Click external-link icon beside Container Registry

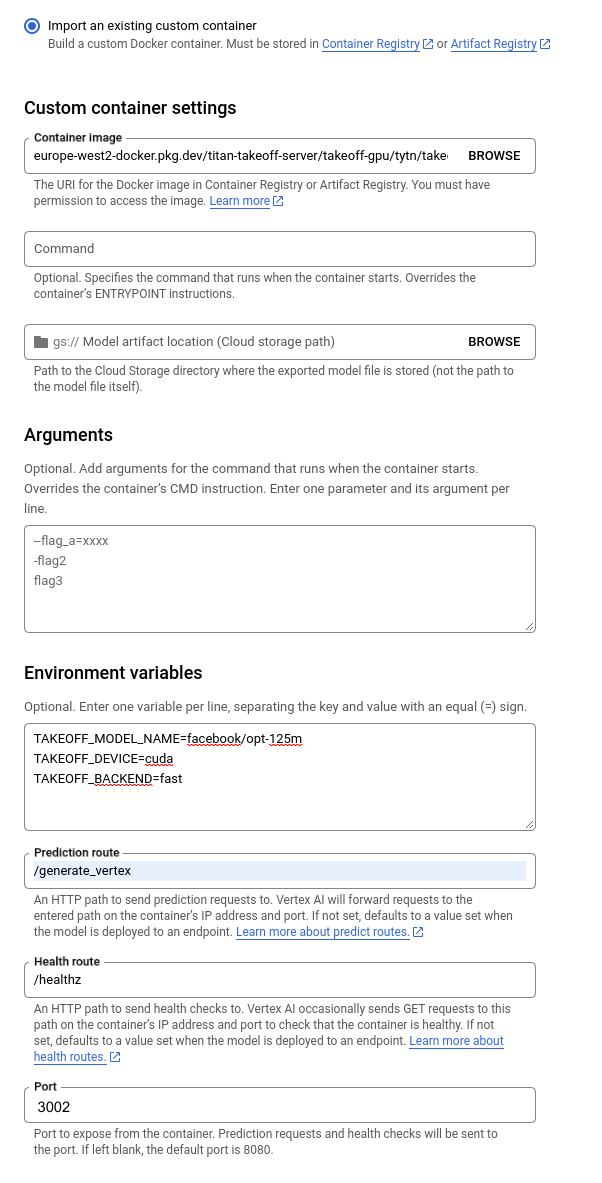428,45
